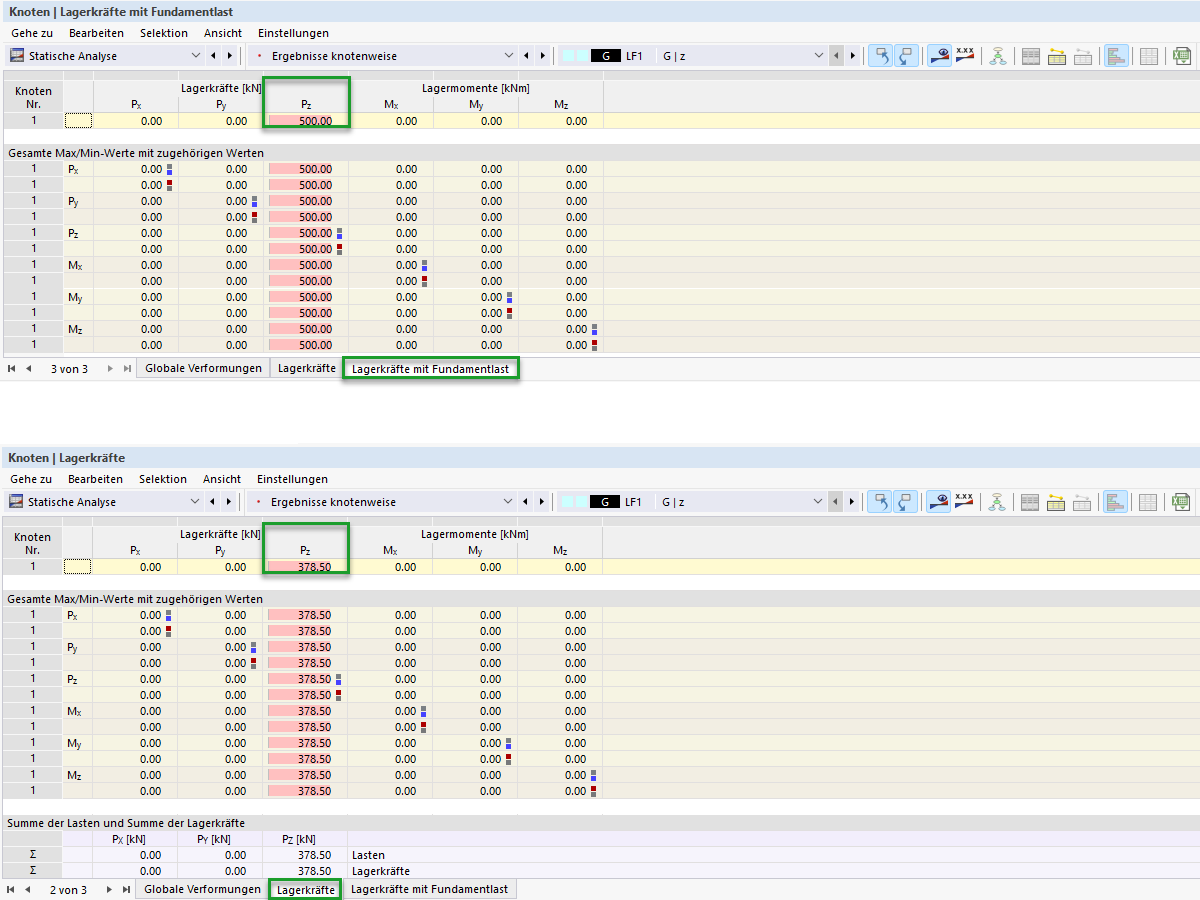Go to next table, '3 von 3' navigator
The height and width of the screenshot is (900, 1200).
pyautogui.click(x=109, y=369)
